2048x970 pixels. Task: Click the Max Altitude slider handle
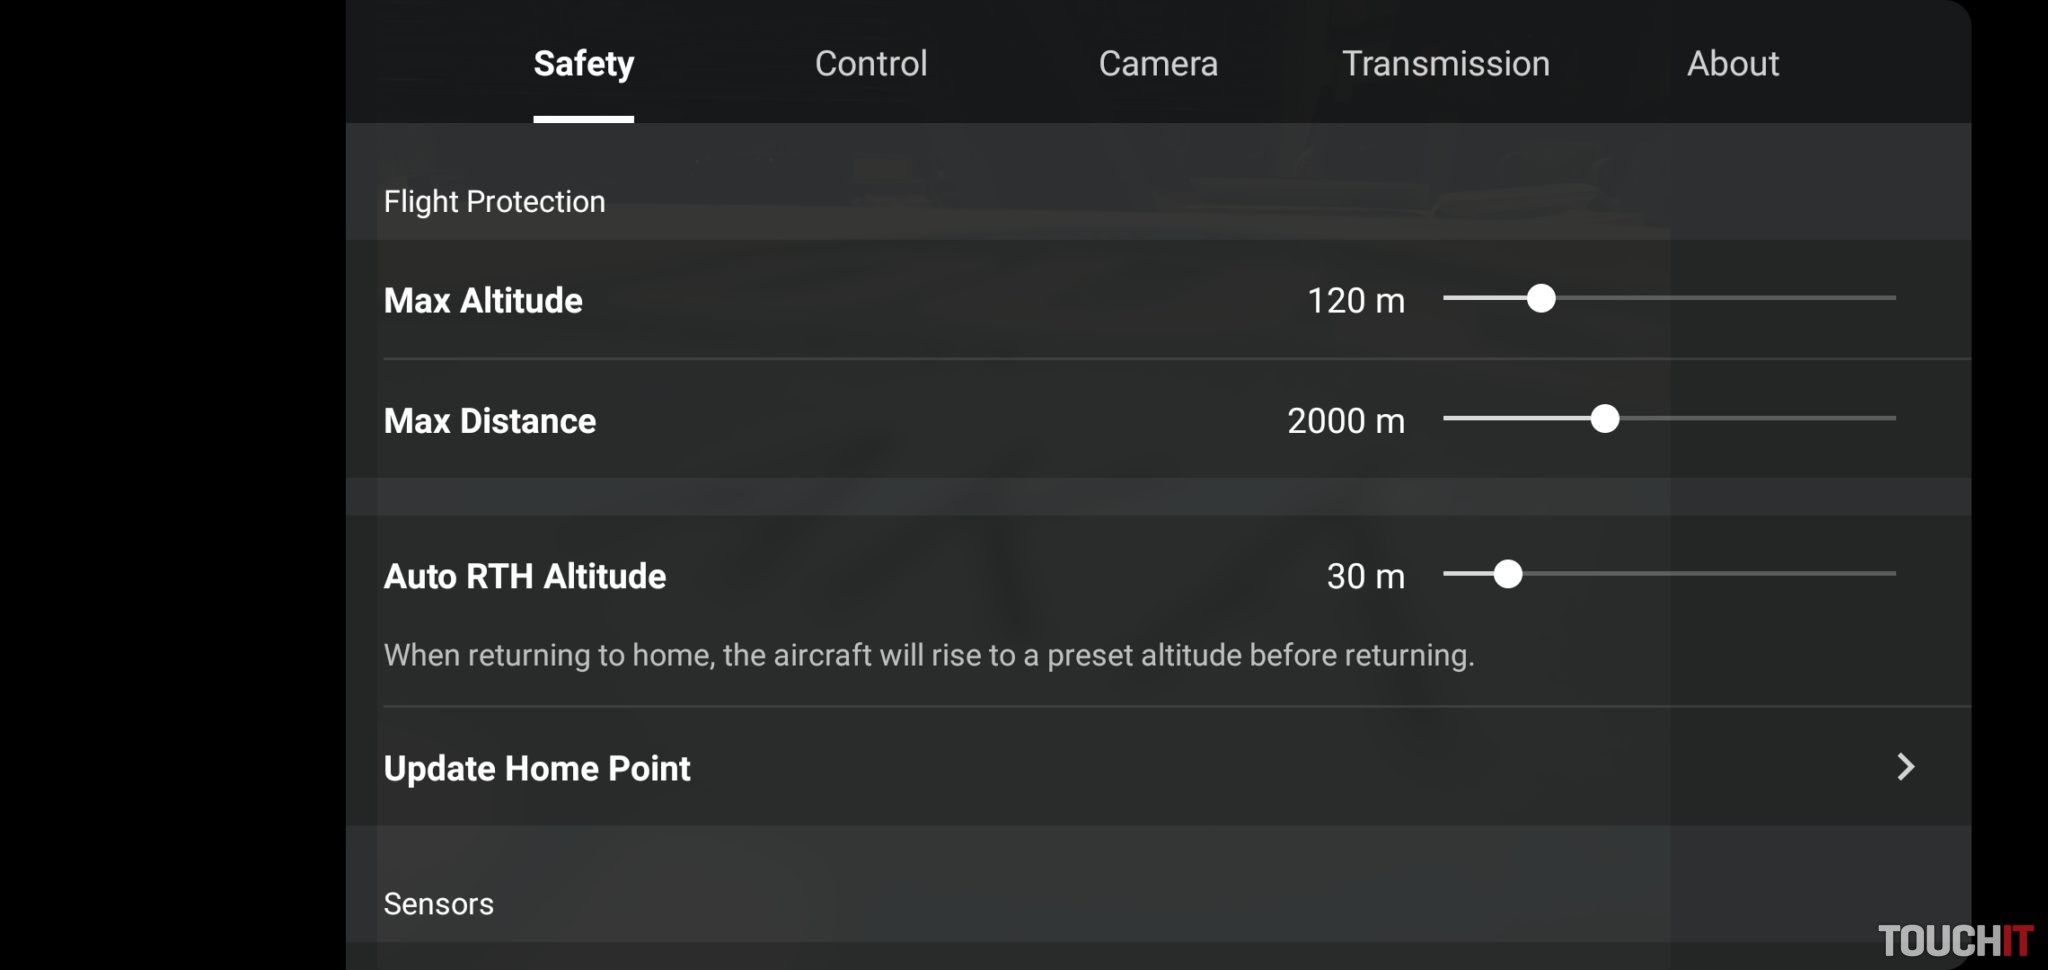(x=1541, y=298)
